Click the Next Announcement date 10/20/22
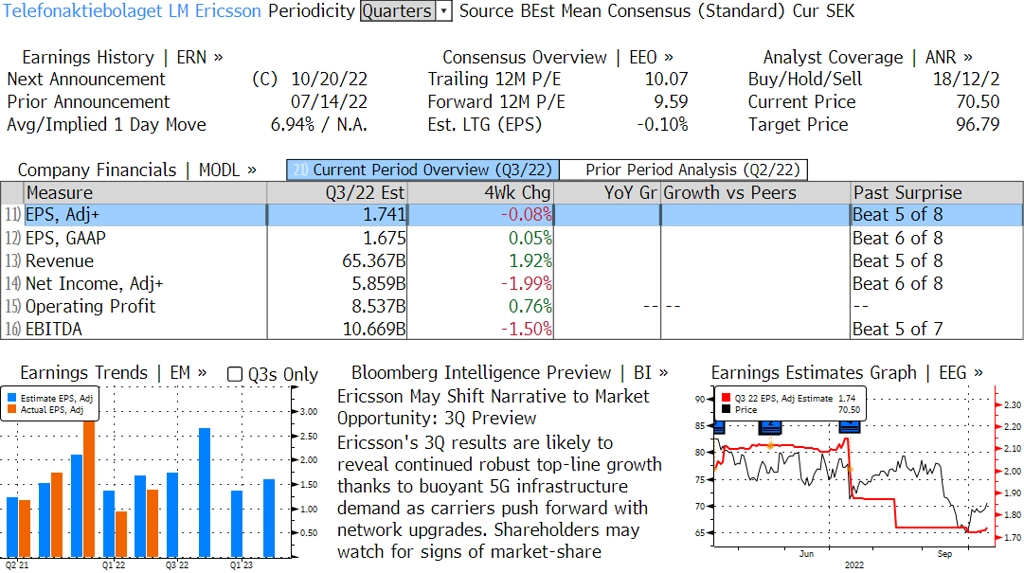Screen dimensions: 1024x573 329,79
